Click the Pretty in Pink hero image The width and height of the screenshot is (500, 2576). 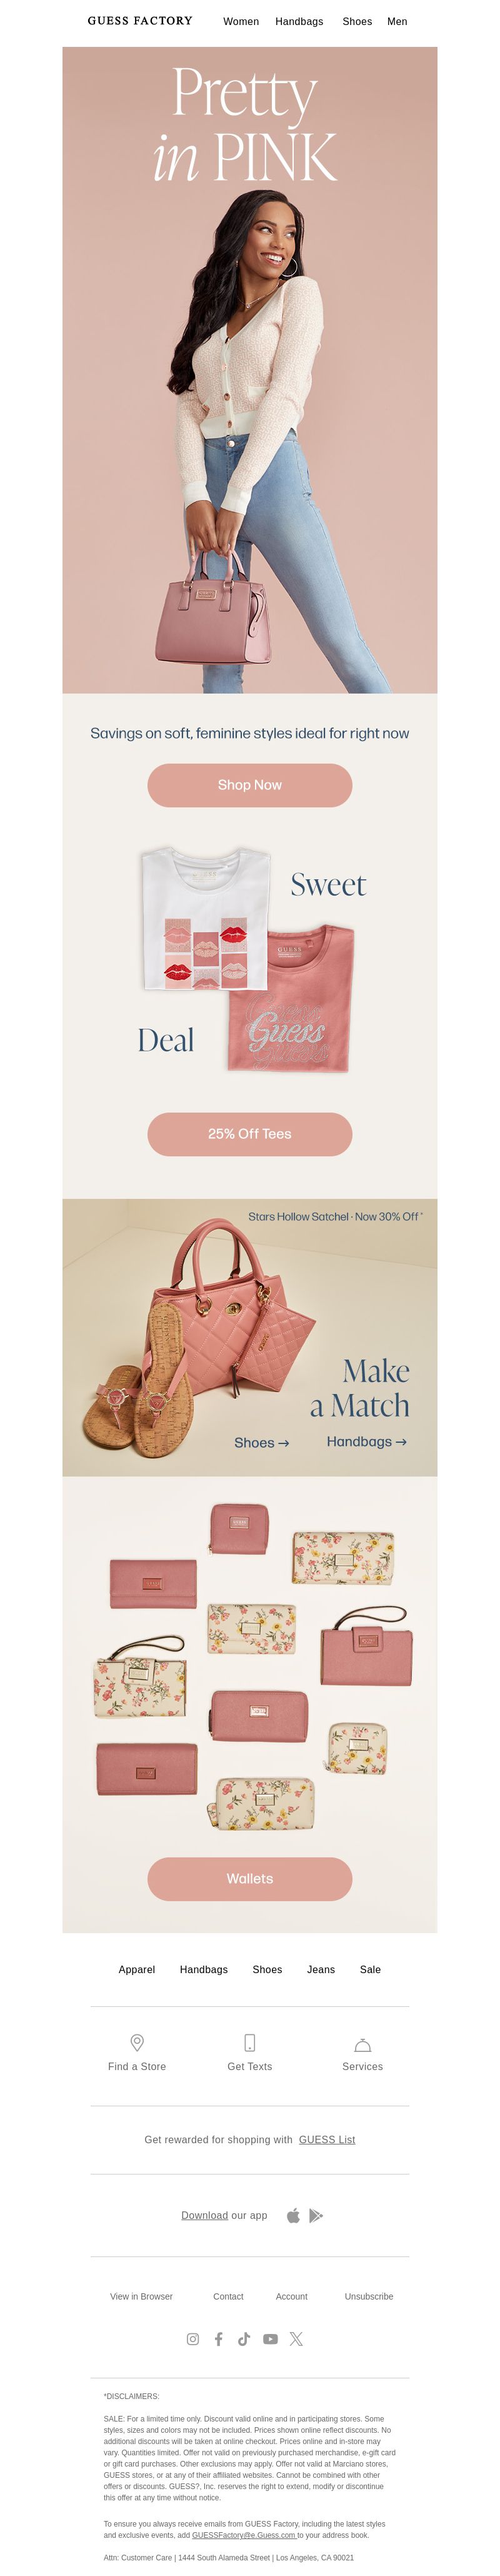coord(250,370)
